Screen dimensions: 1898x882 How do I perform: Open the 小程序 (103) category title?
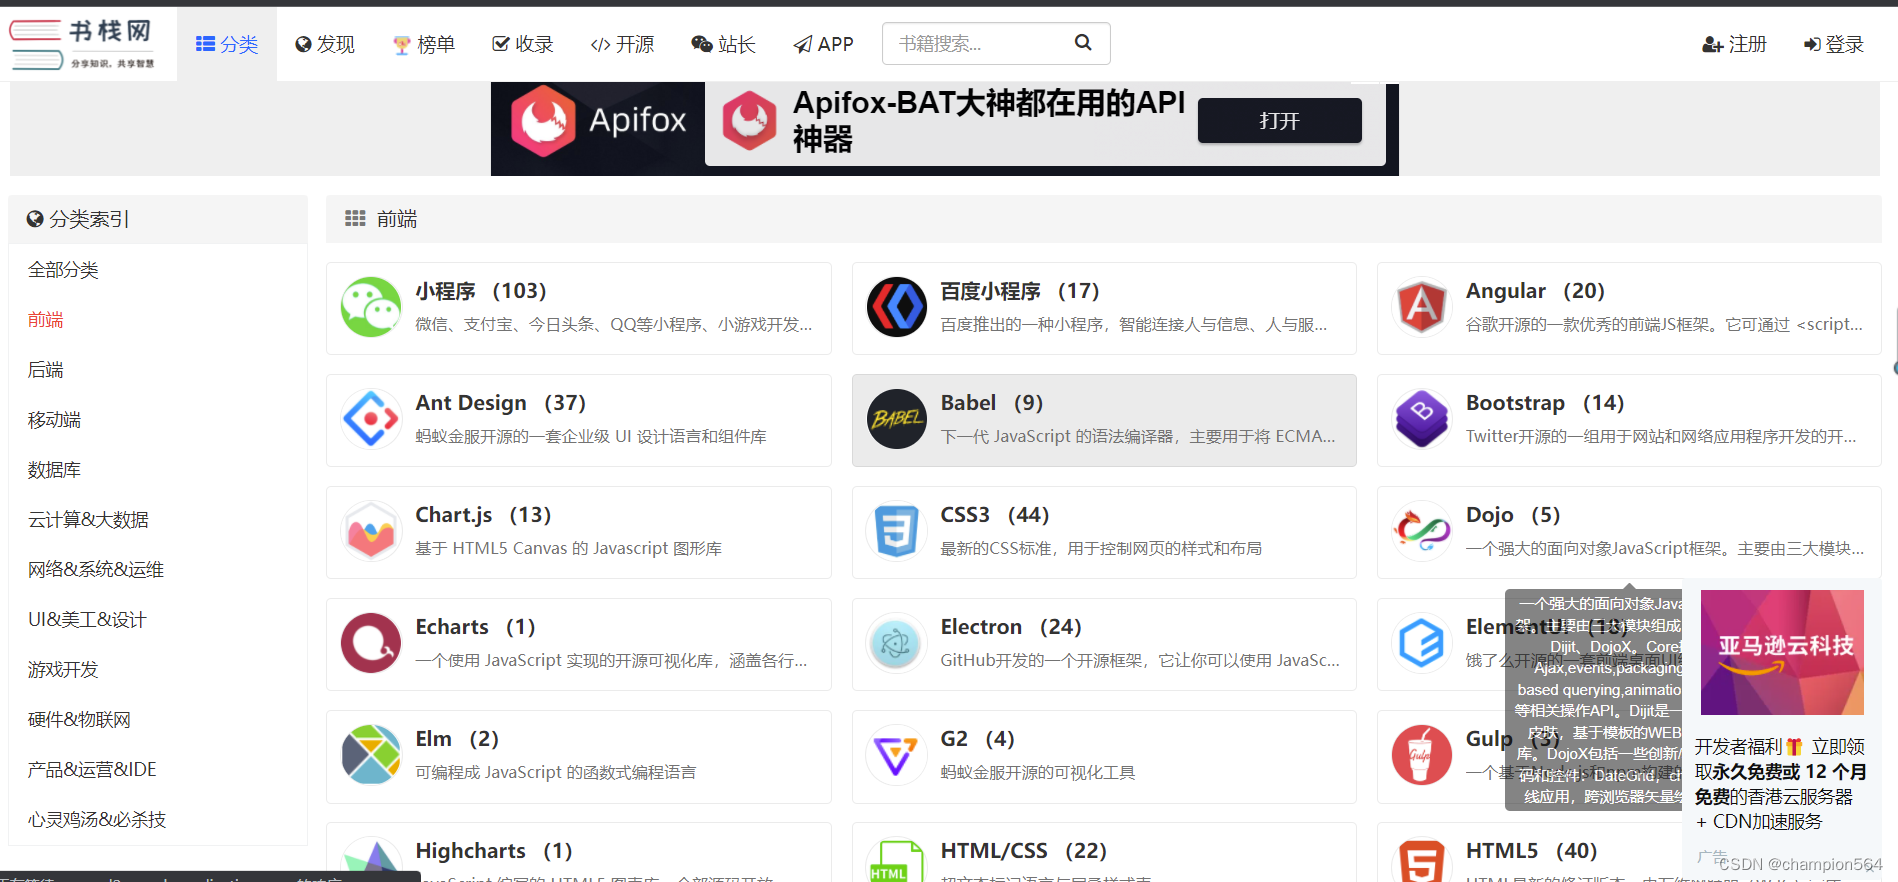tap(481, 291)
